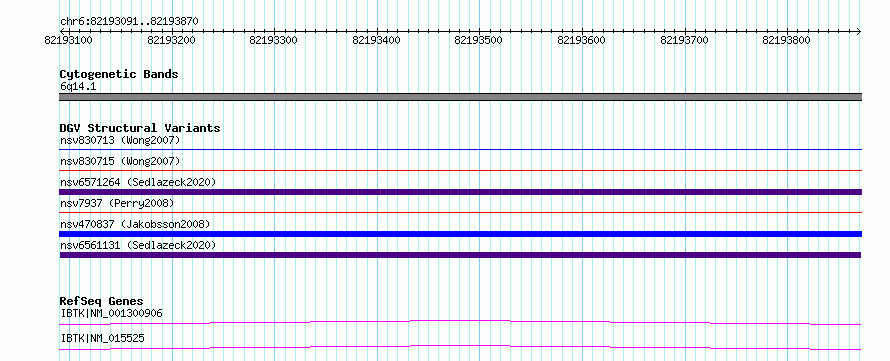Open variant nsv470837 (Jakobsson2008) label

pyautogui.click(x=135, y=224)
